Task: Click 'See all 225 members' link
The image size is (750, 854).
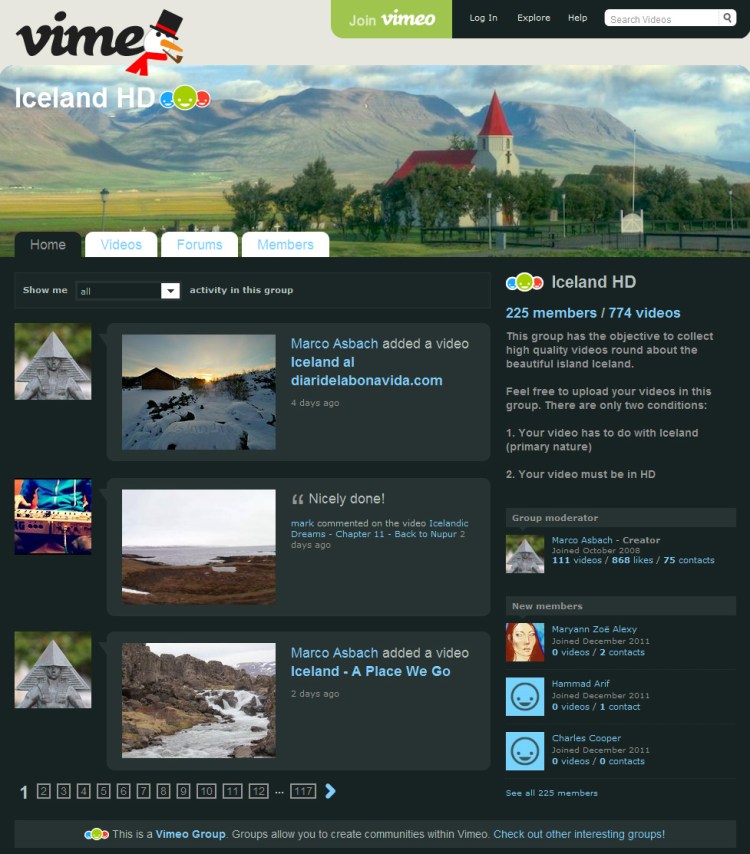Action: pos(552,793)
